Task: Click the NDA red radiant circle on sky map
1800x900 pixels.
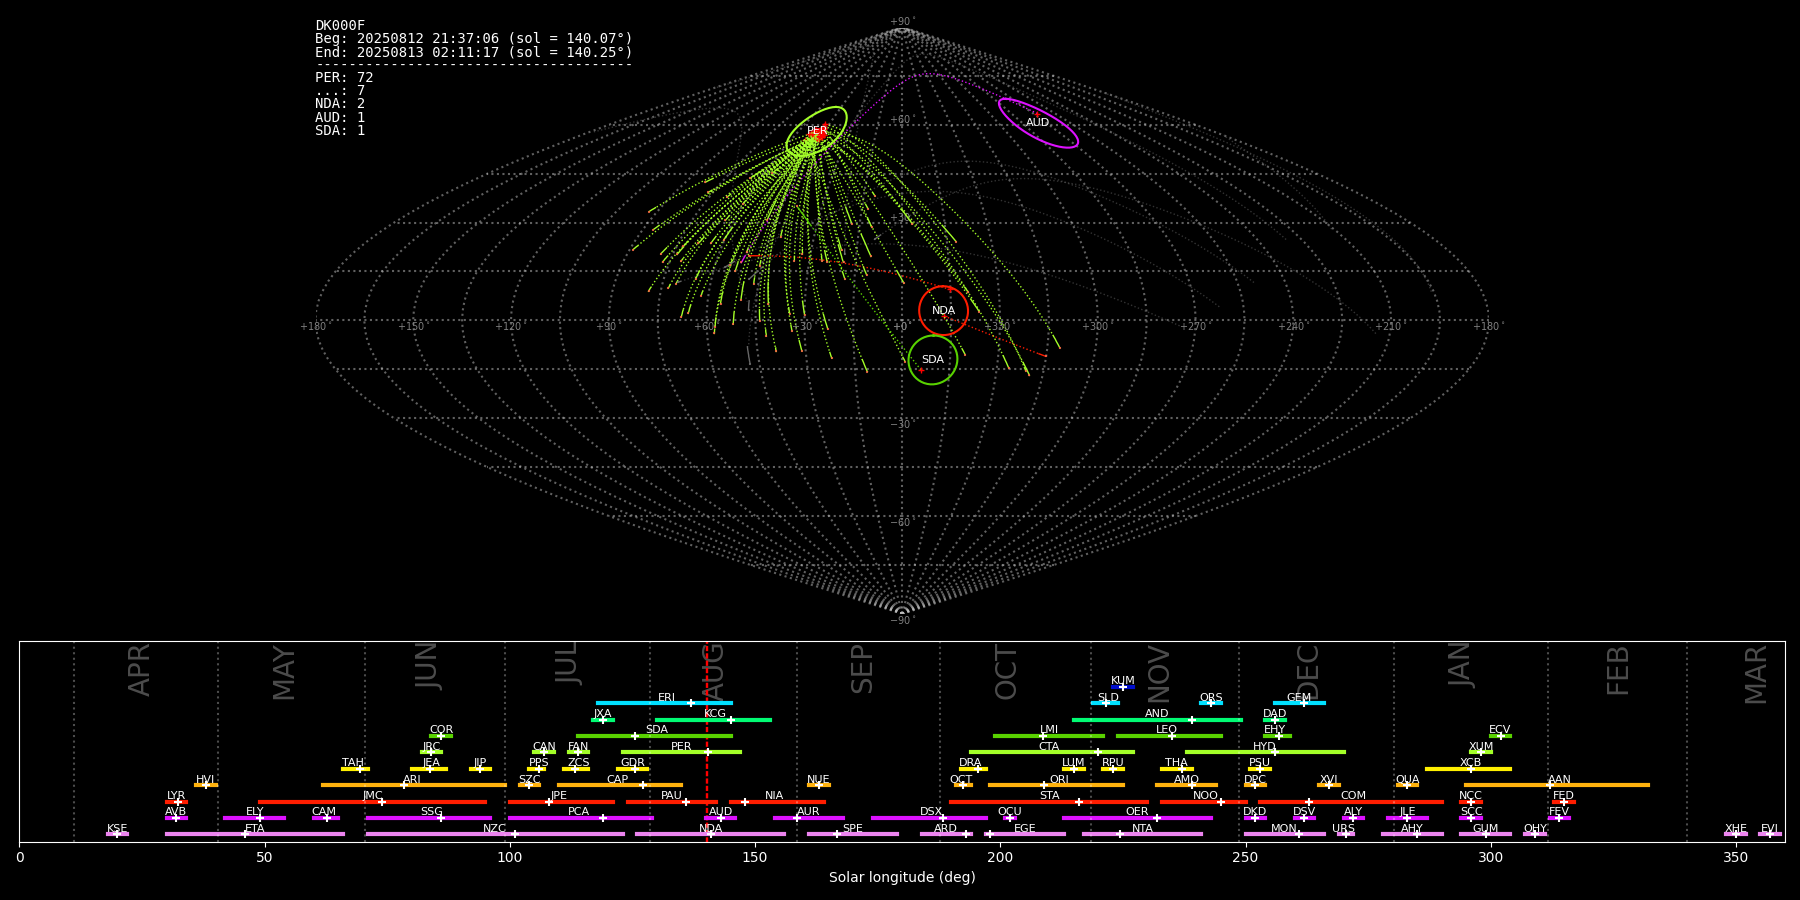Action: [x=943, y=310]
